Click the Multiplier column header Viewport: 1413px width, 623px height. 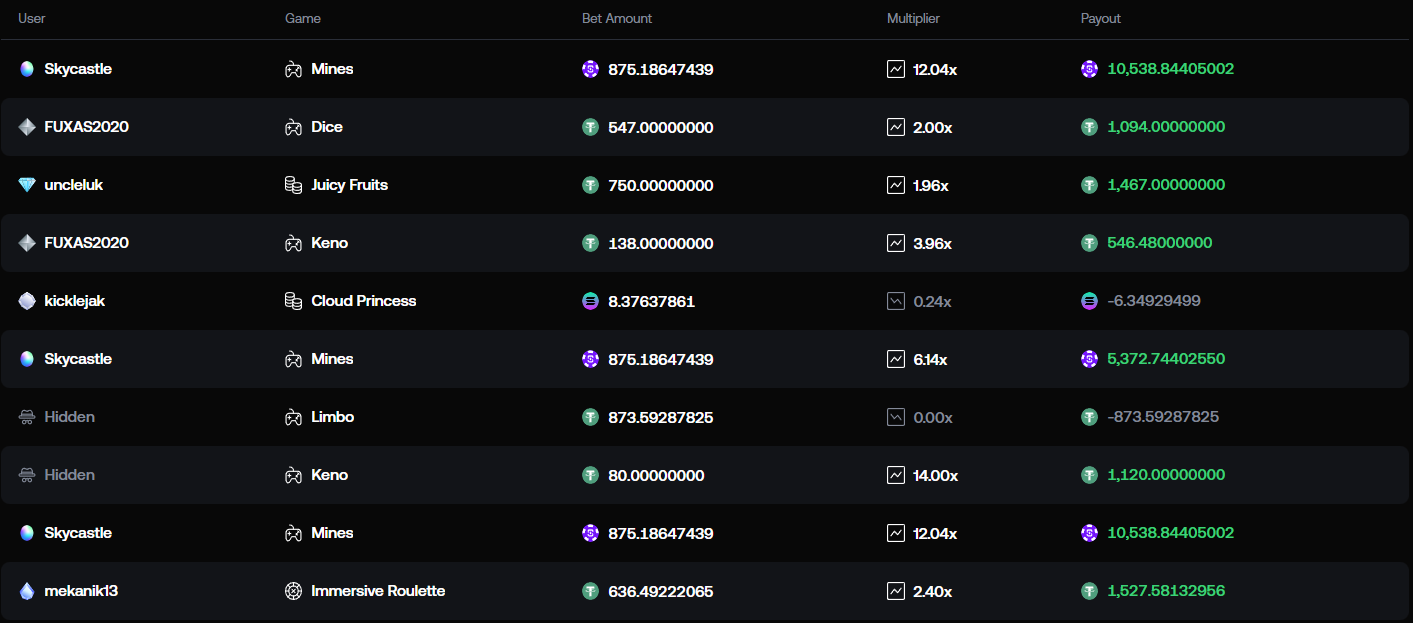click(913, 19)
